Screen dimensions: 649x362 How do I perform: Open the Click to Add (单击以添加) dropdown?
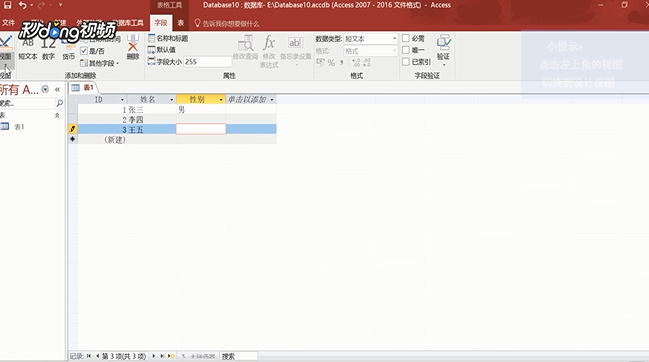272,100
